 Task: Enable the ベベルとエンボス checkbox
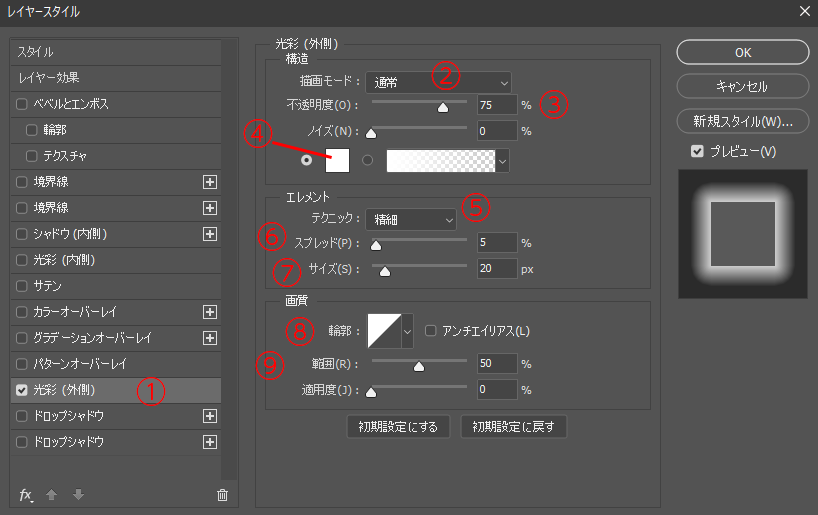pyautogui.click(x=22, y=104)
